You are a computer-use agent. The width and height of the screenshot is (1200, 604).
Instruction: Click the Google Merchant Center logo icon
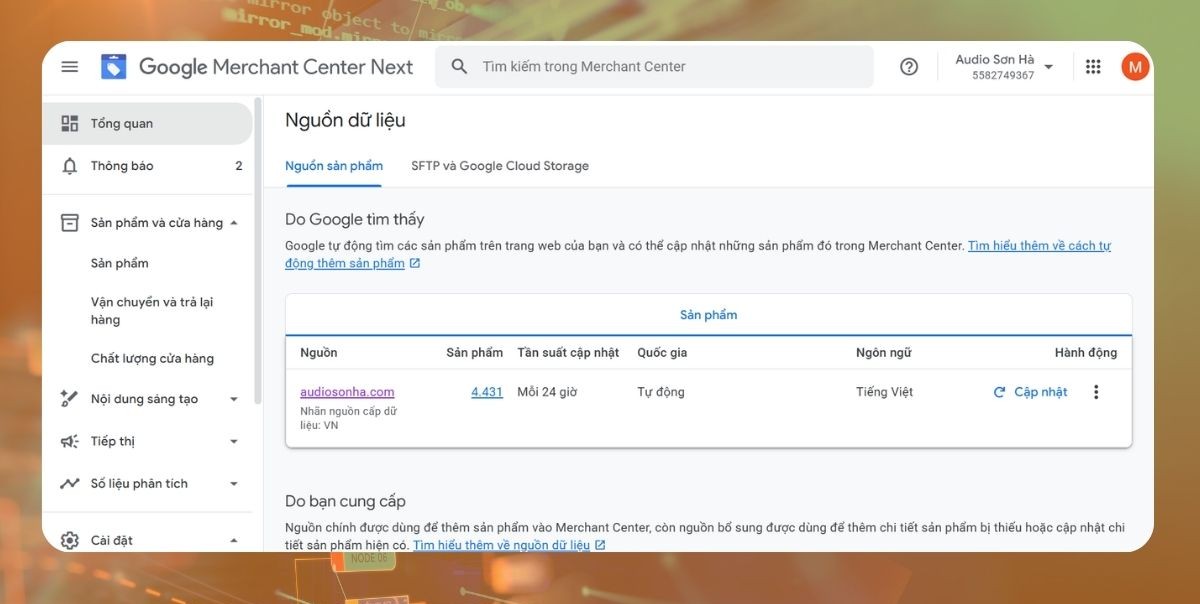point(114,67)
